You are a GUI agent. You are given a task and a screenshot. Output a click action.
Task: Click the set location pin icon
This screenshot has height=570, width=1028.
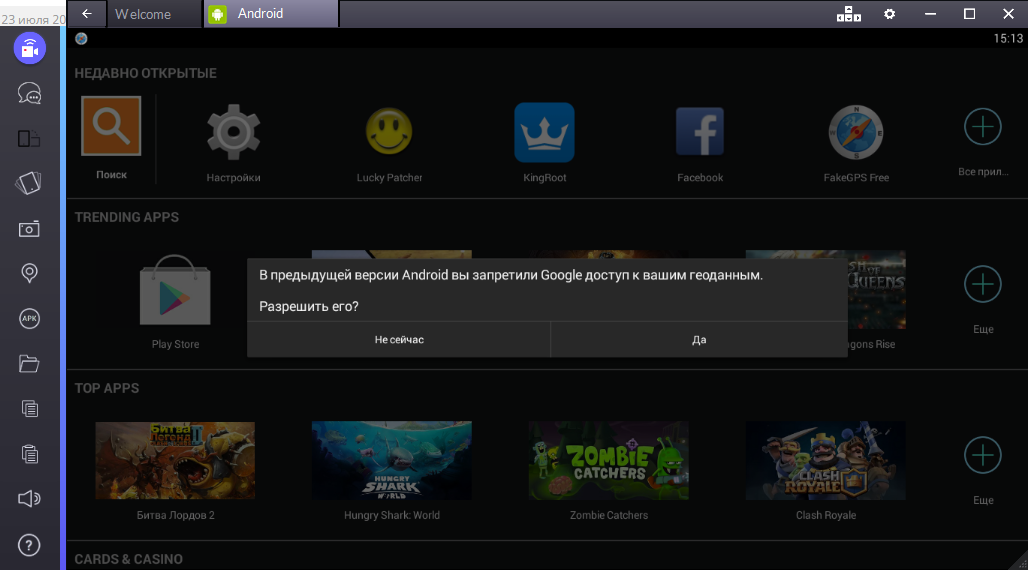click(x=30, y=273)
